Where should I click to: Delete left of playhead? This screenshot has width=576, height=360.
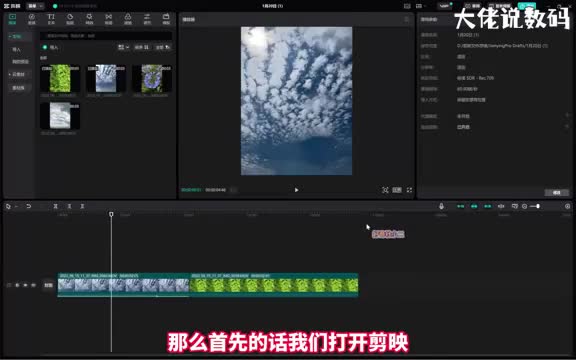69,206
